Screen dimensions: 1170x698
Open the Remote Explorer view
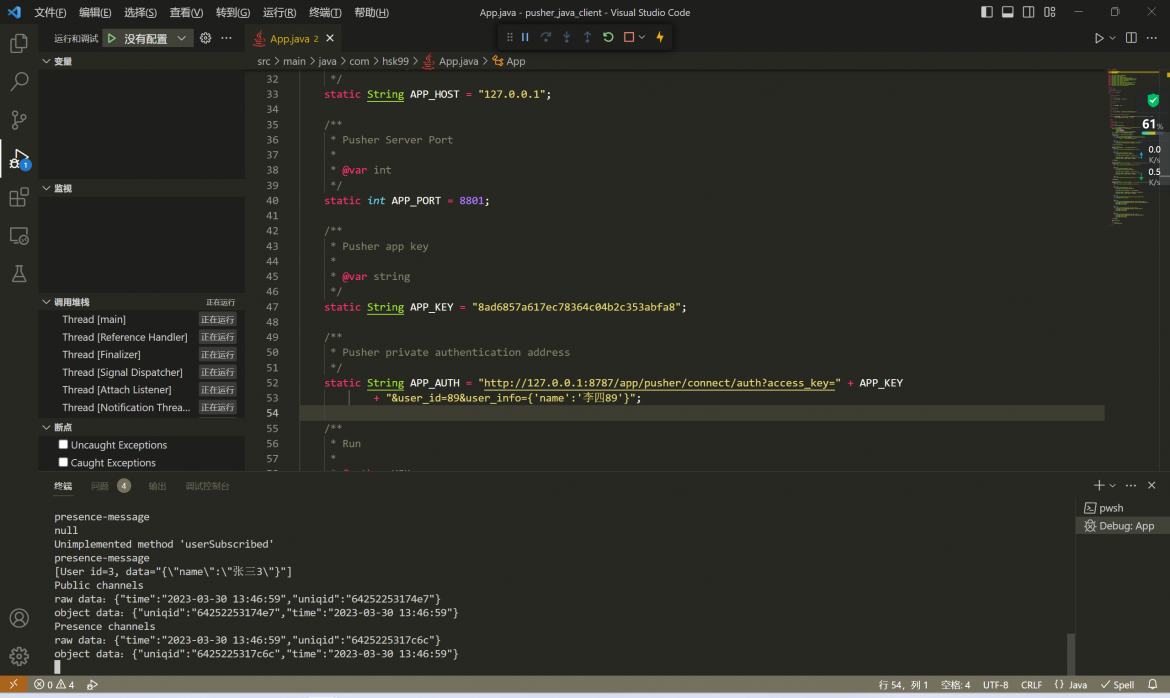(x=19, y=236)
